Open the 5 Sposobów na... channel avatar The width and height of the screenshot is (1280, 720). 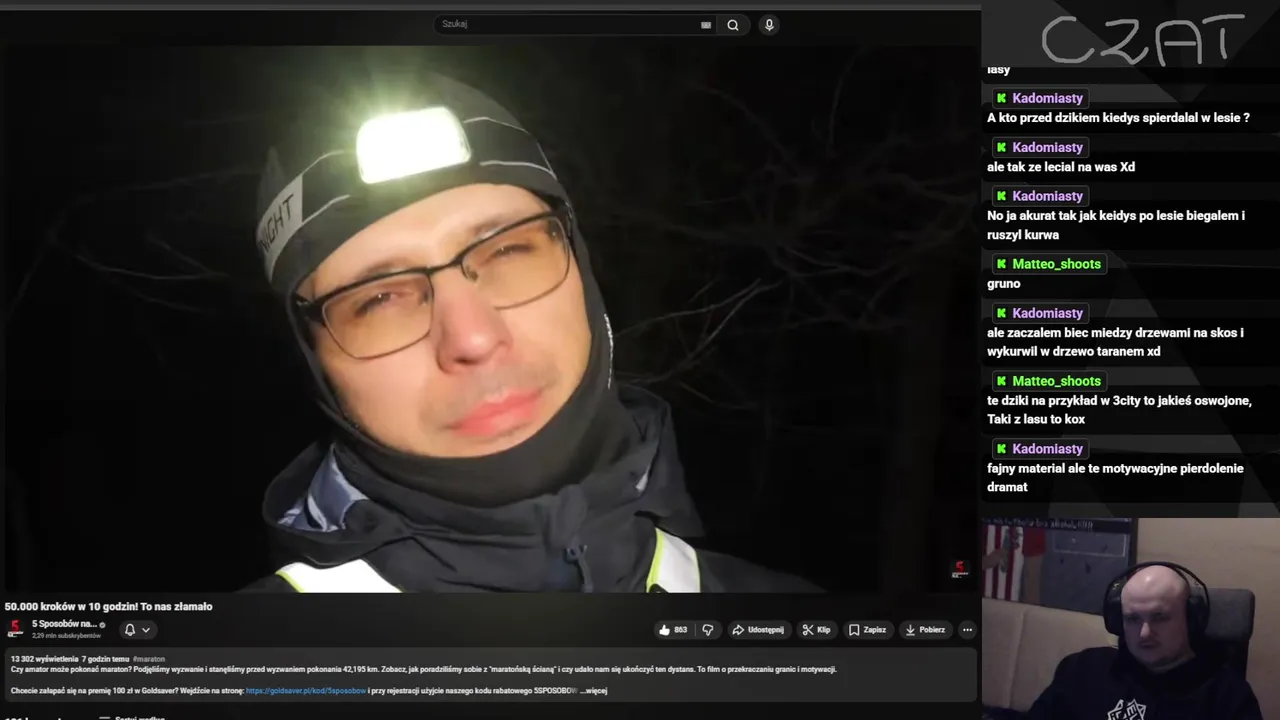[x=15, y=629]
